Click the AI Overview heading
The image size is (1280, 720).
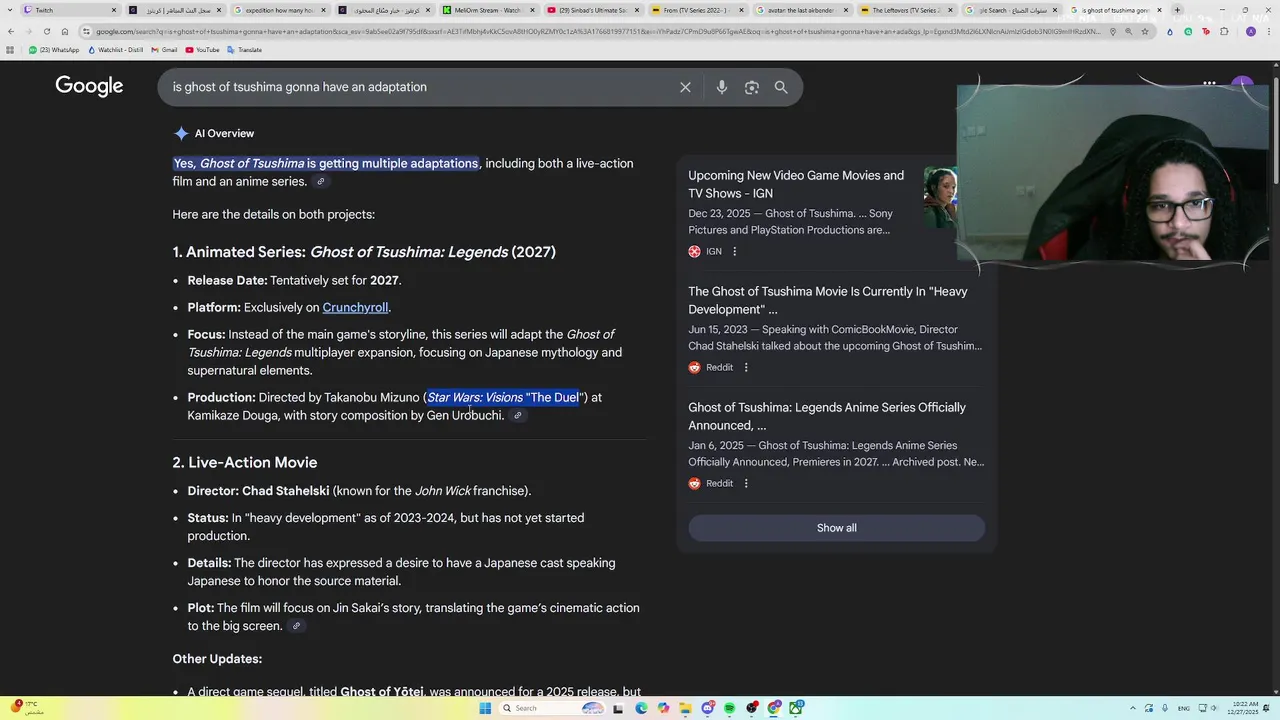pos(224,133)
